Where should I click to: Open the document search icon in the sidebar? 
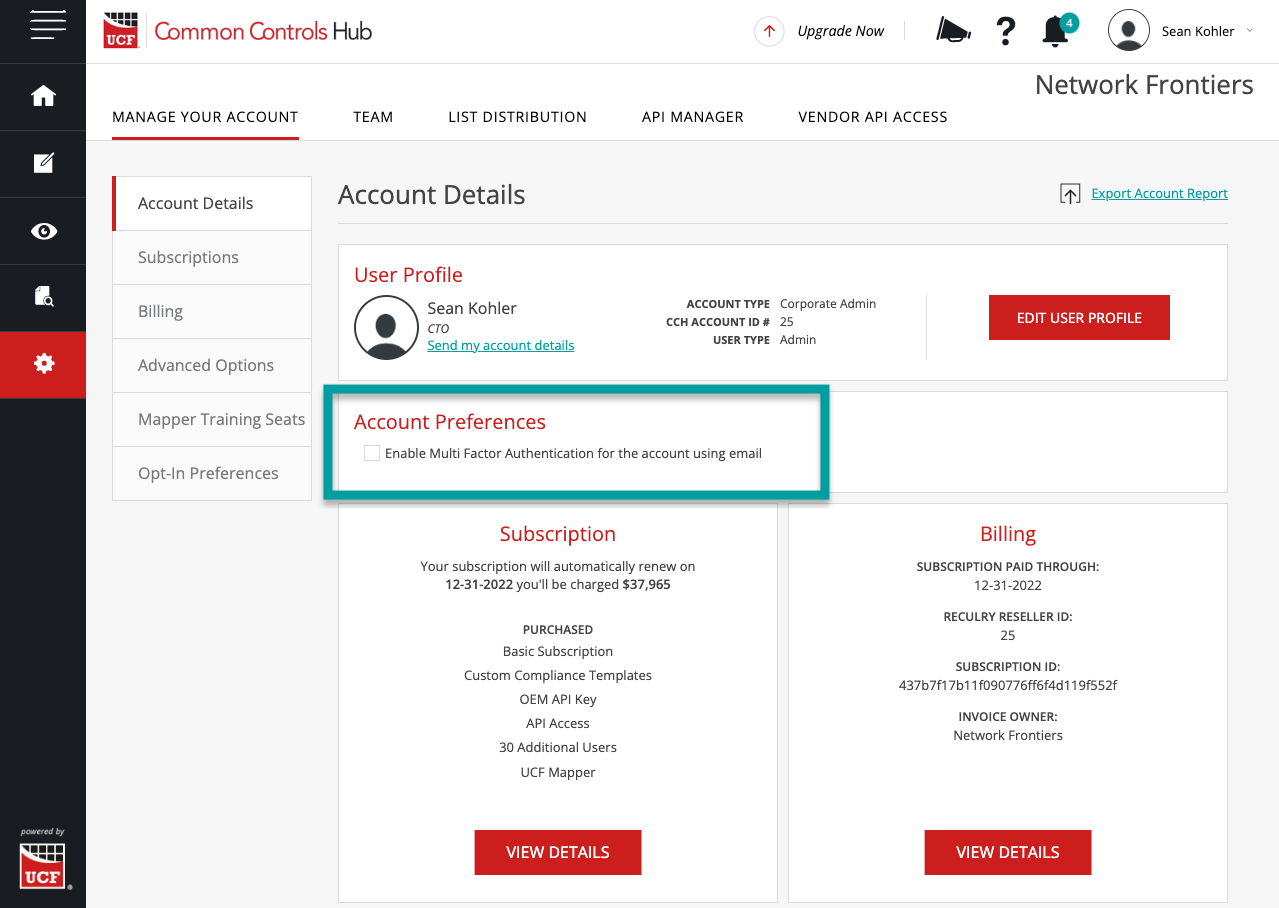[42, 297]
